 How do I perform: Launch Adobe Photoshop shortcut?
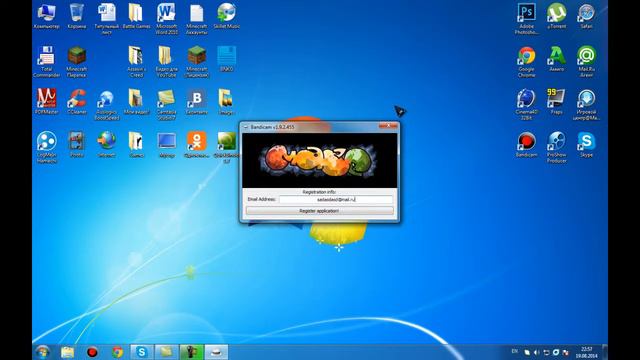(527, 19)
